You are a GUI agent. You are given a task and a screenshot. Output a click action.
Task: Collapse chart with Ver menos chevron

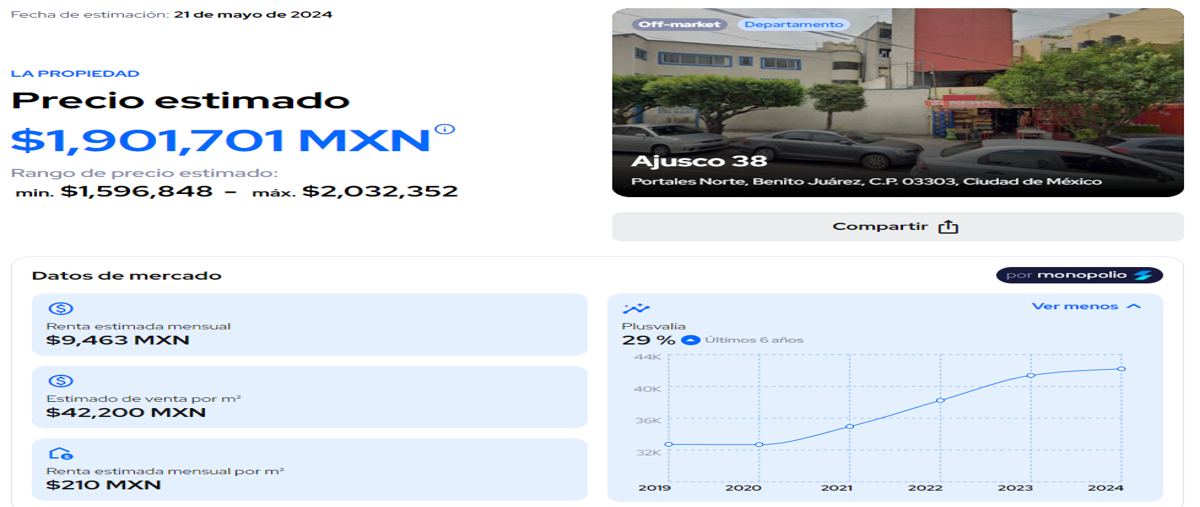(x=1133, y=306)
